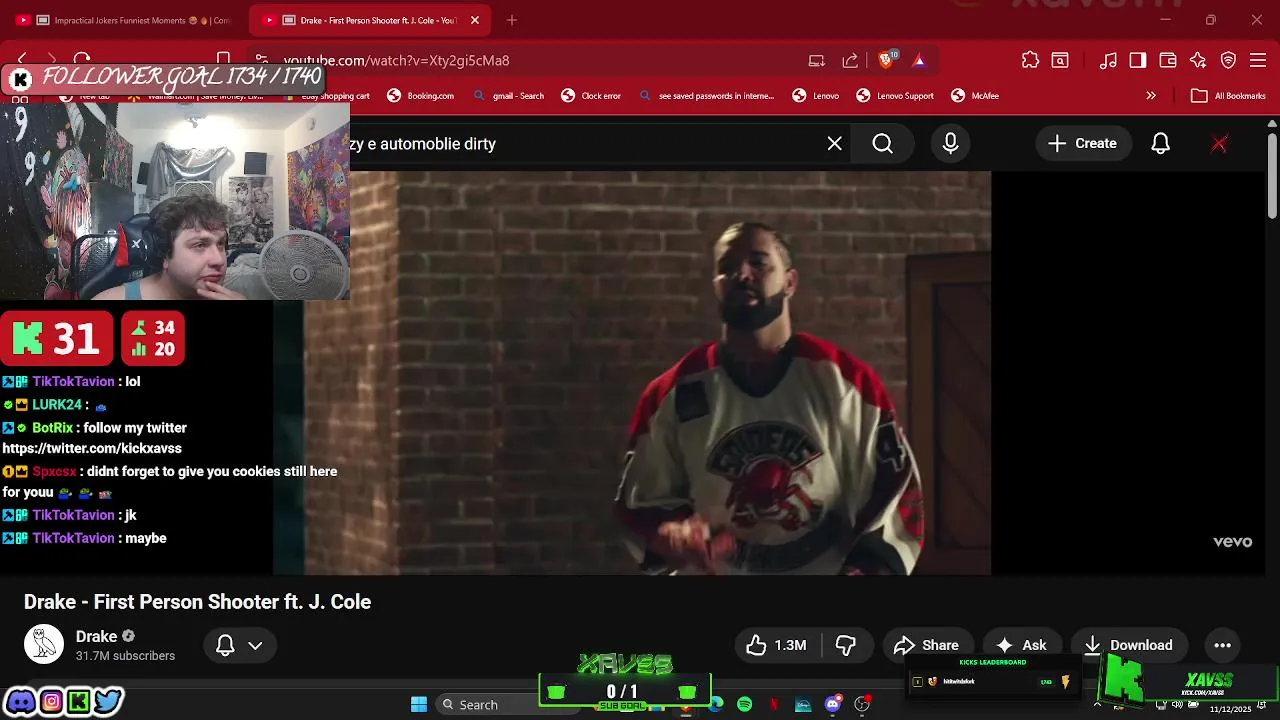Click taskbar date 11/12/2025
1280x720 pixels.
pyautogui.click(x=1230, y=709)
